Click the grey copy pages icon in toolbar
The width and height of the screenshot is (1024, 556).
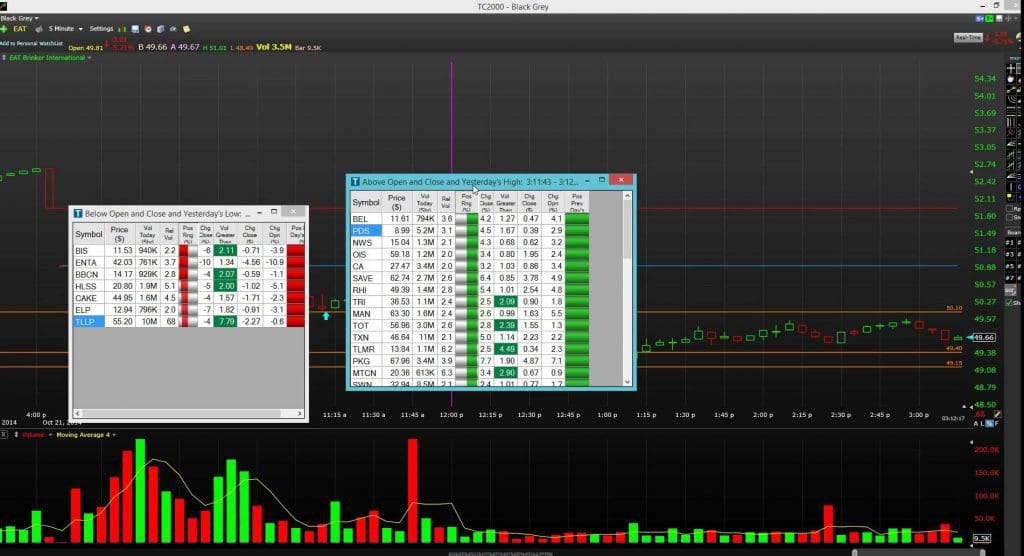(x=161, y=29)
